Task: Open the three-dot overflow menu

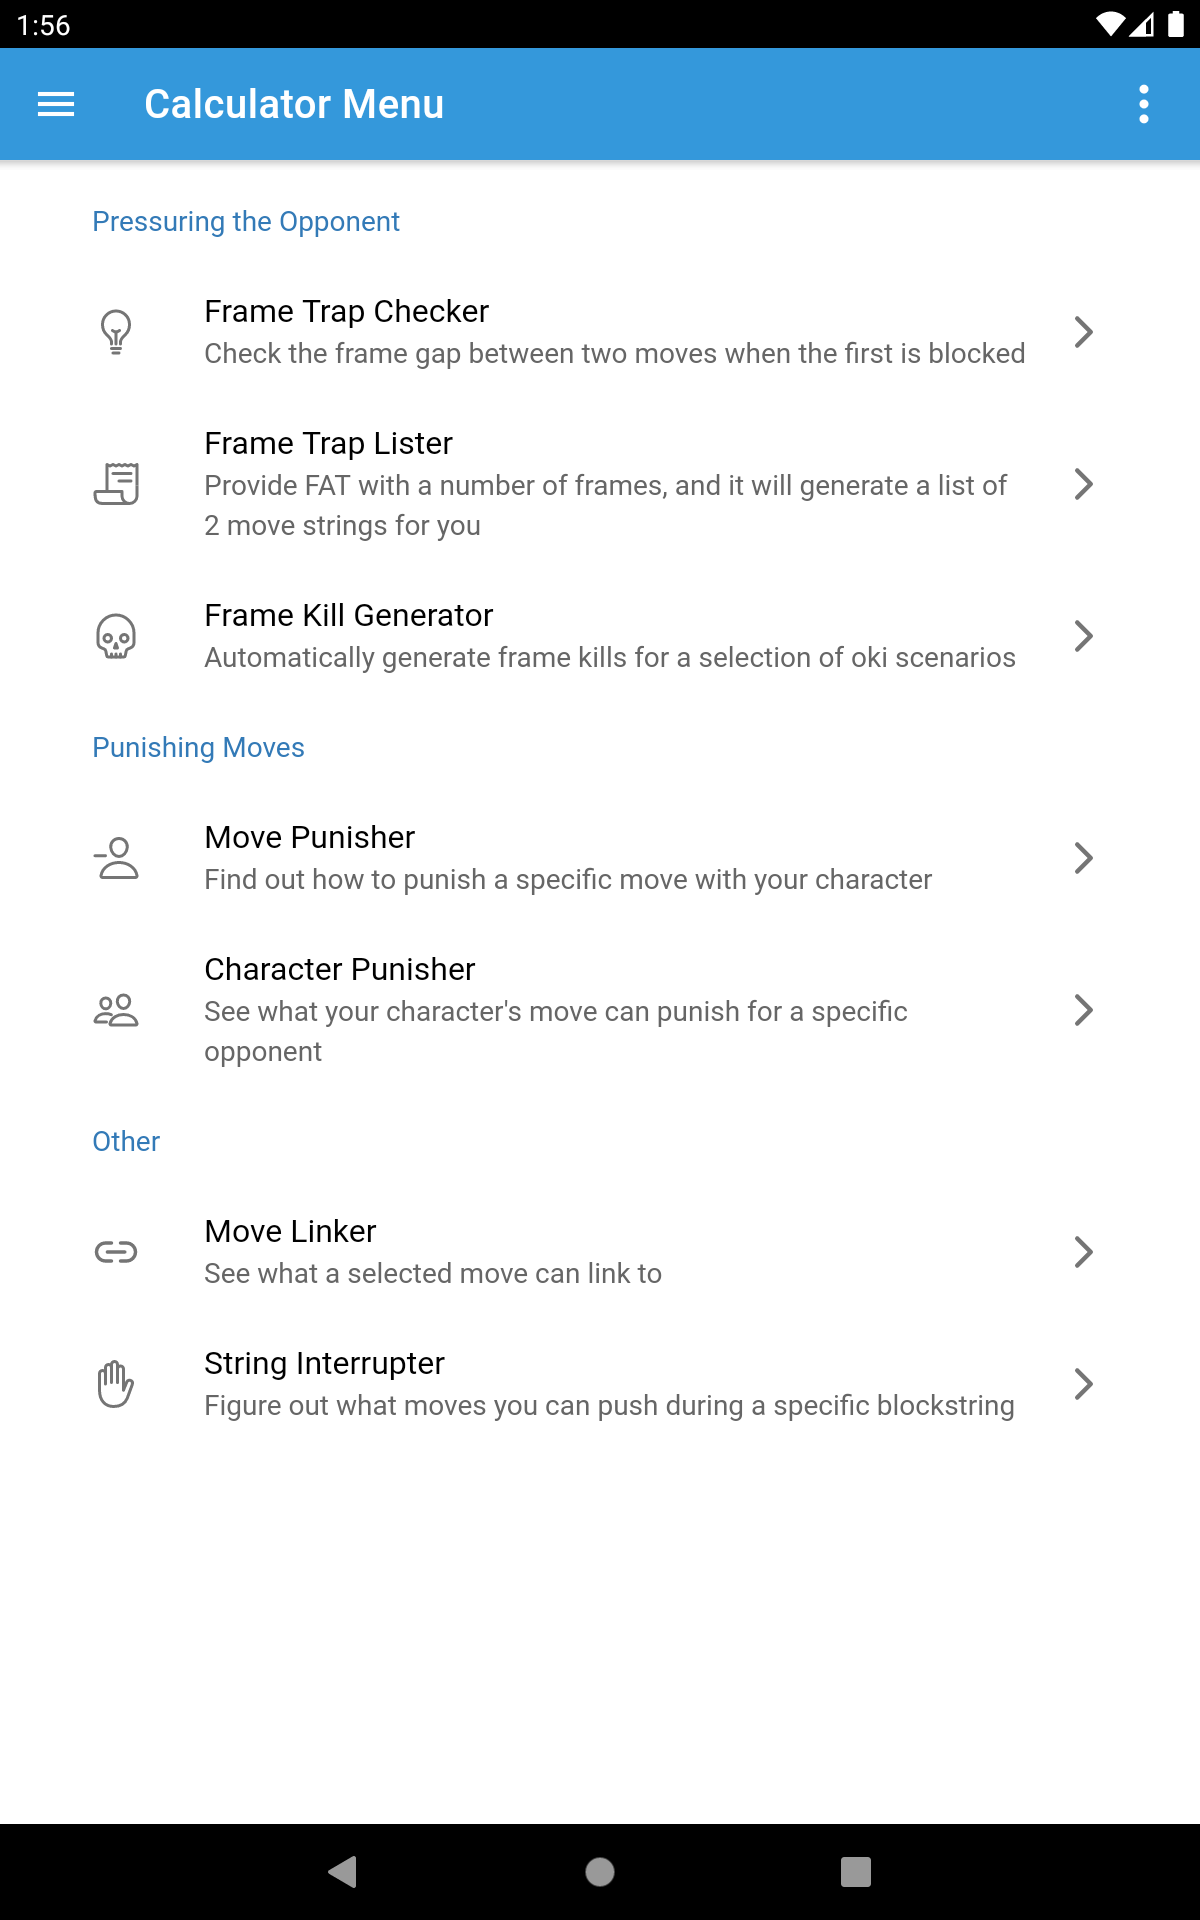Action: [x=1143, y=104]
